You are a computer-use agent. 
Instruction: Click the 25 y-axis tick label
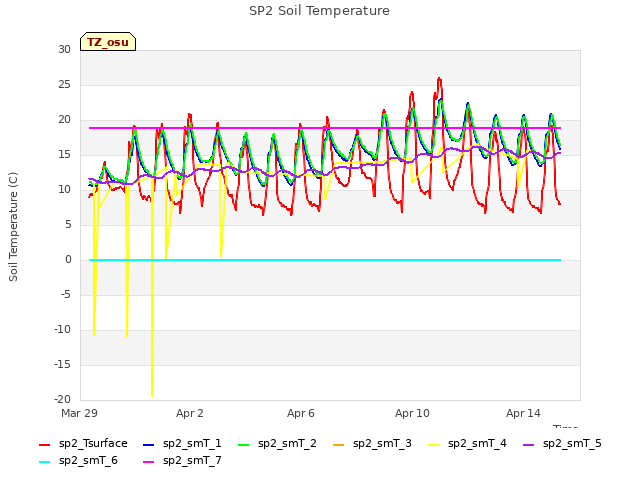point(64,84)
